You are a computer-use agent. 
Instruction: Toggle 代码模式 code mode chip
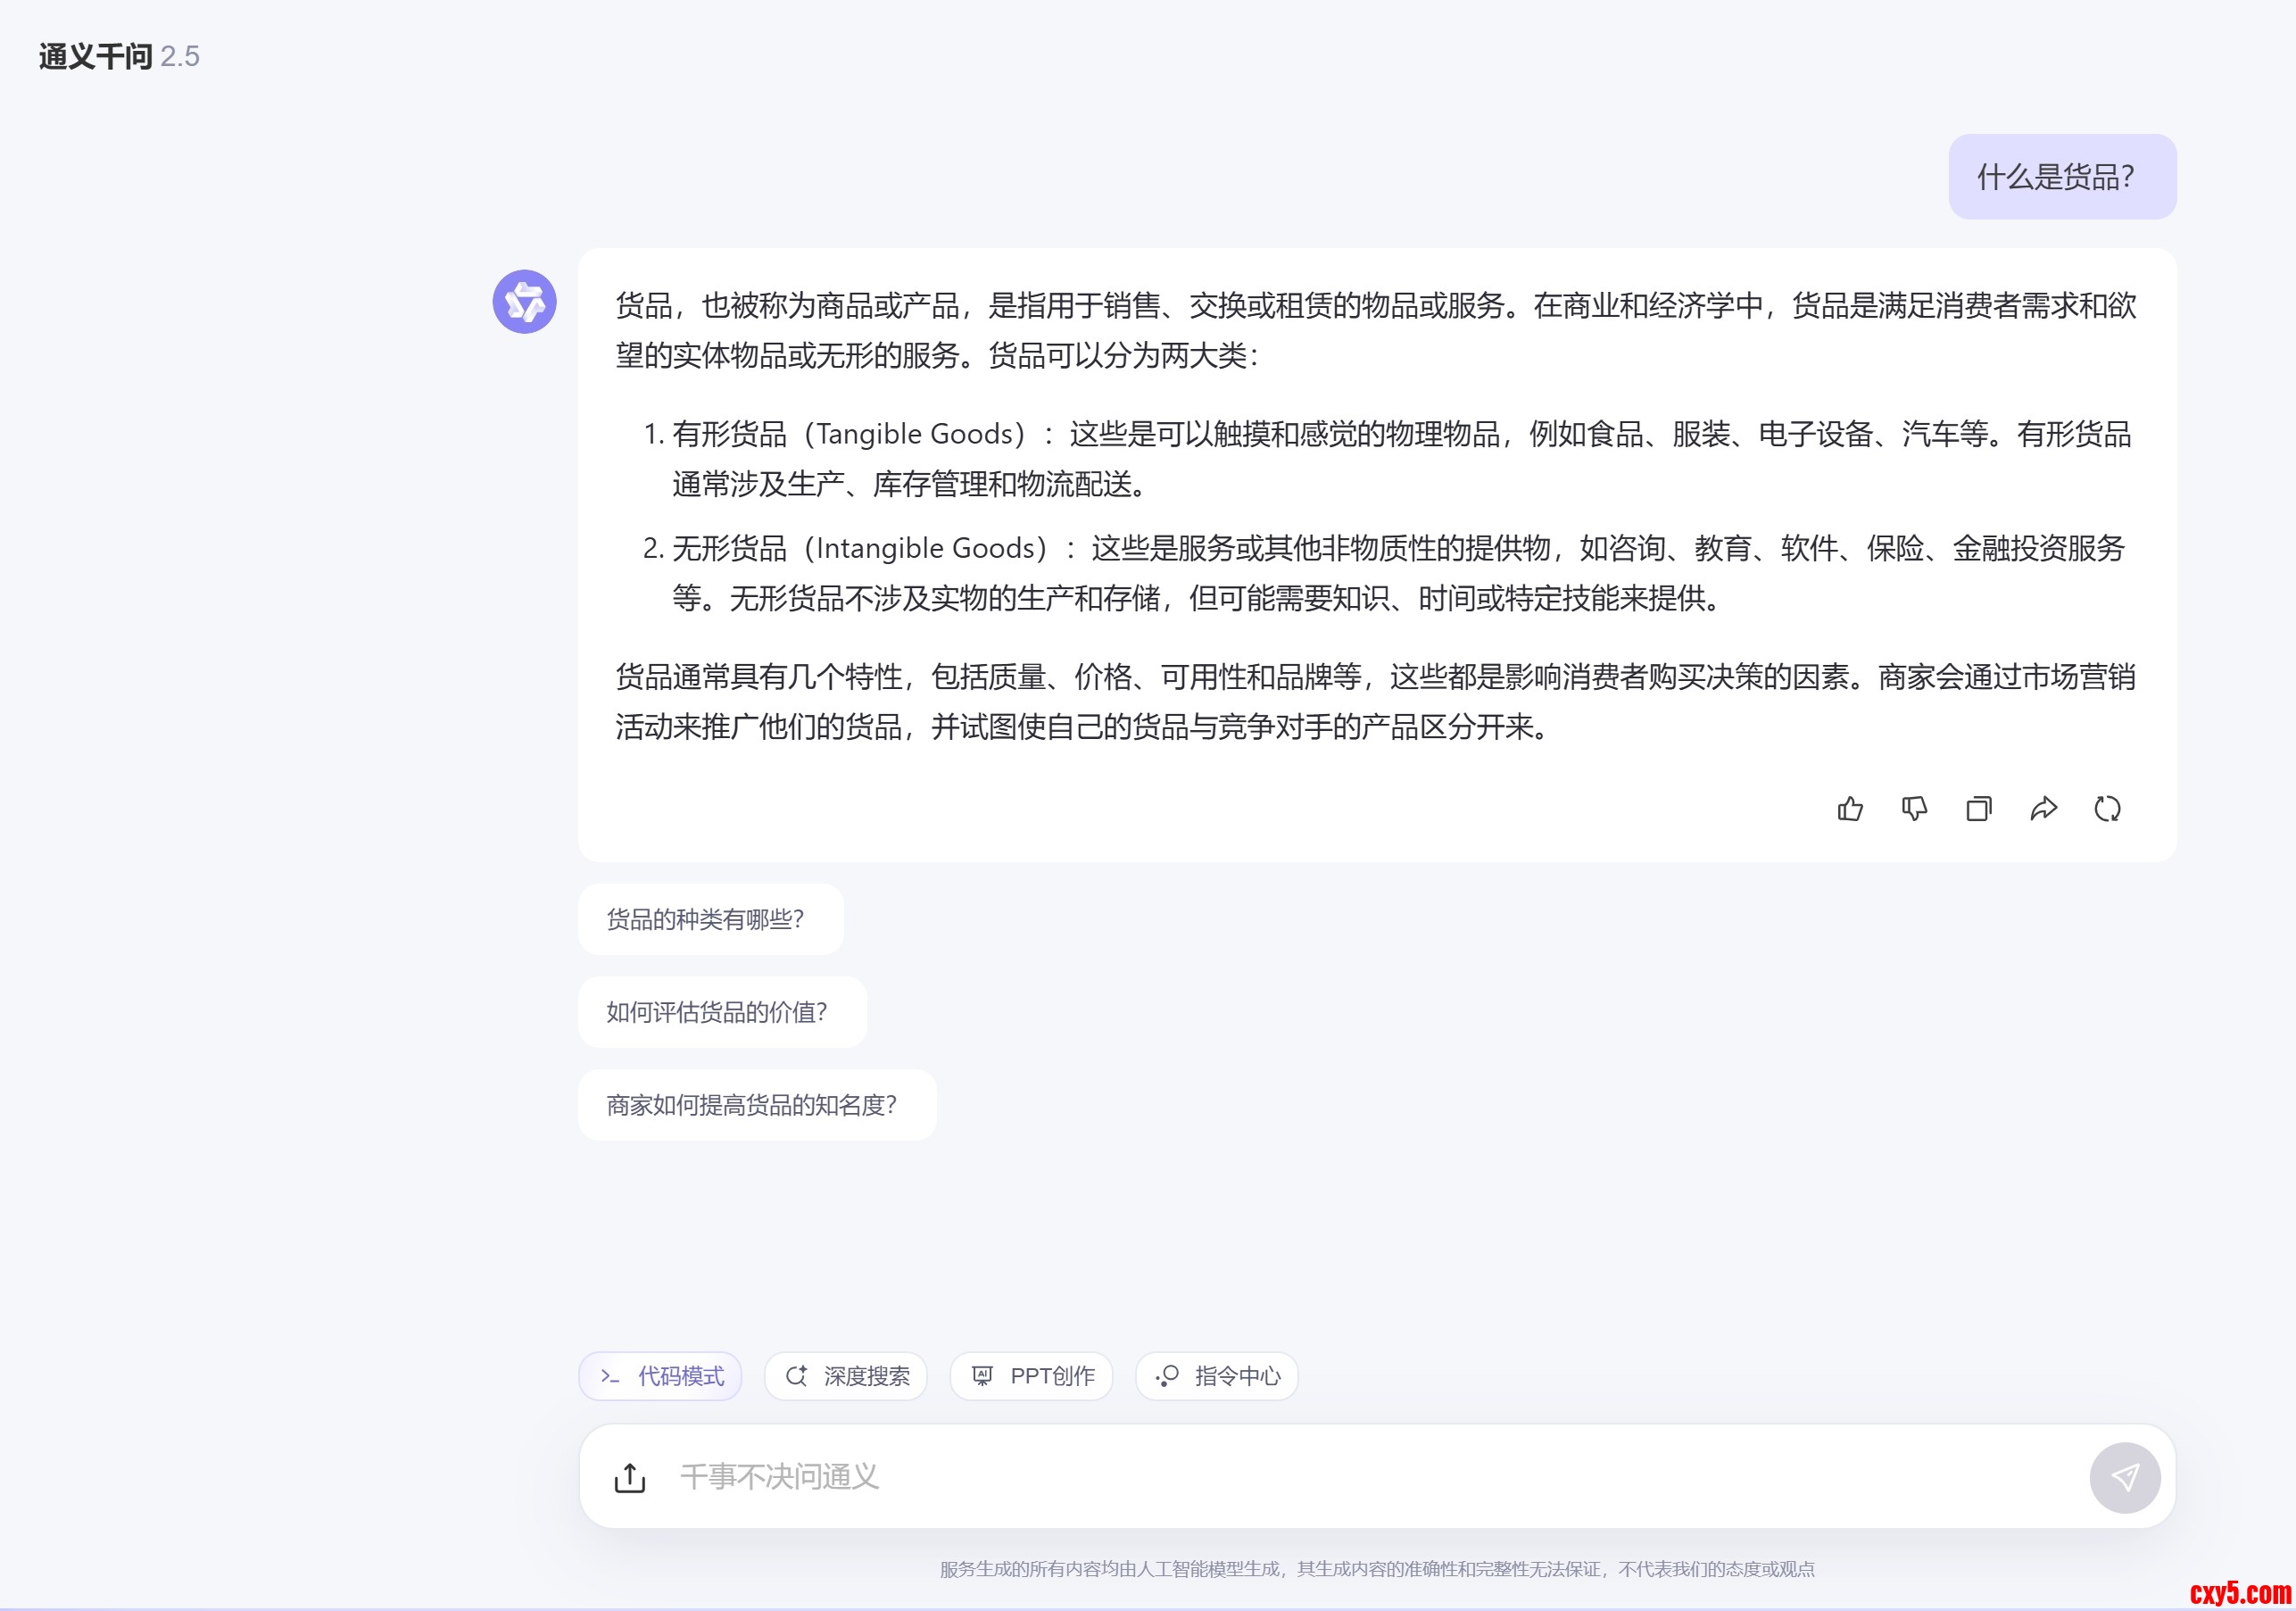(661, 1376)
